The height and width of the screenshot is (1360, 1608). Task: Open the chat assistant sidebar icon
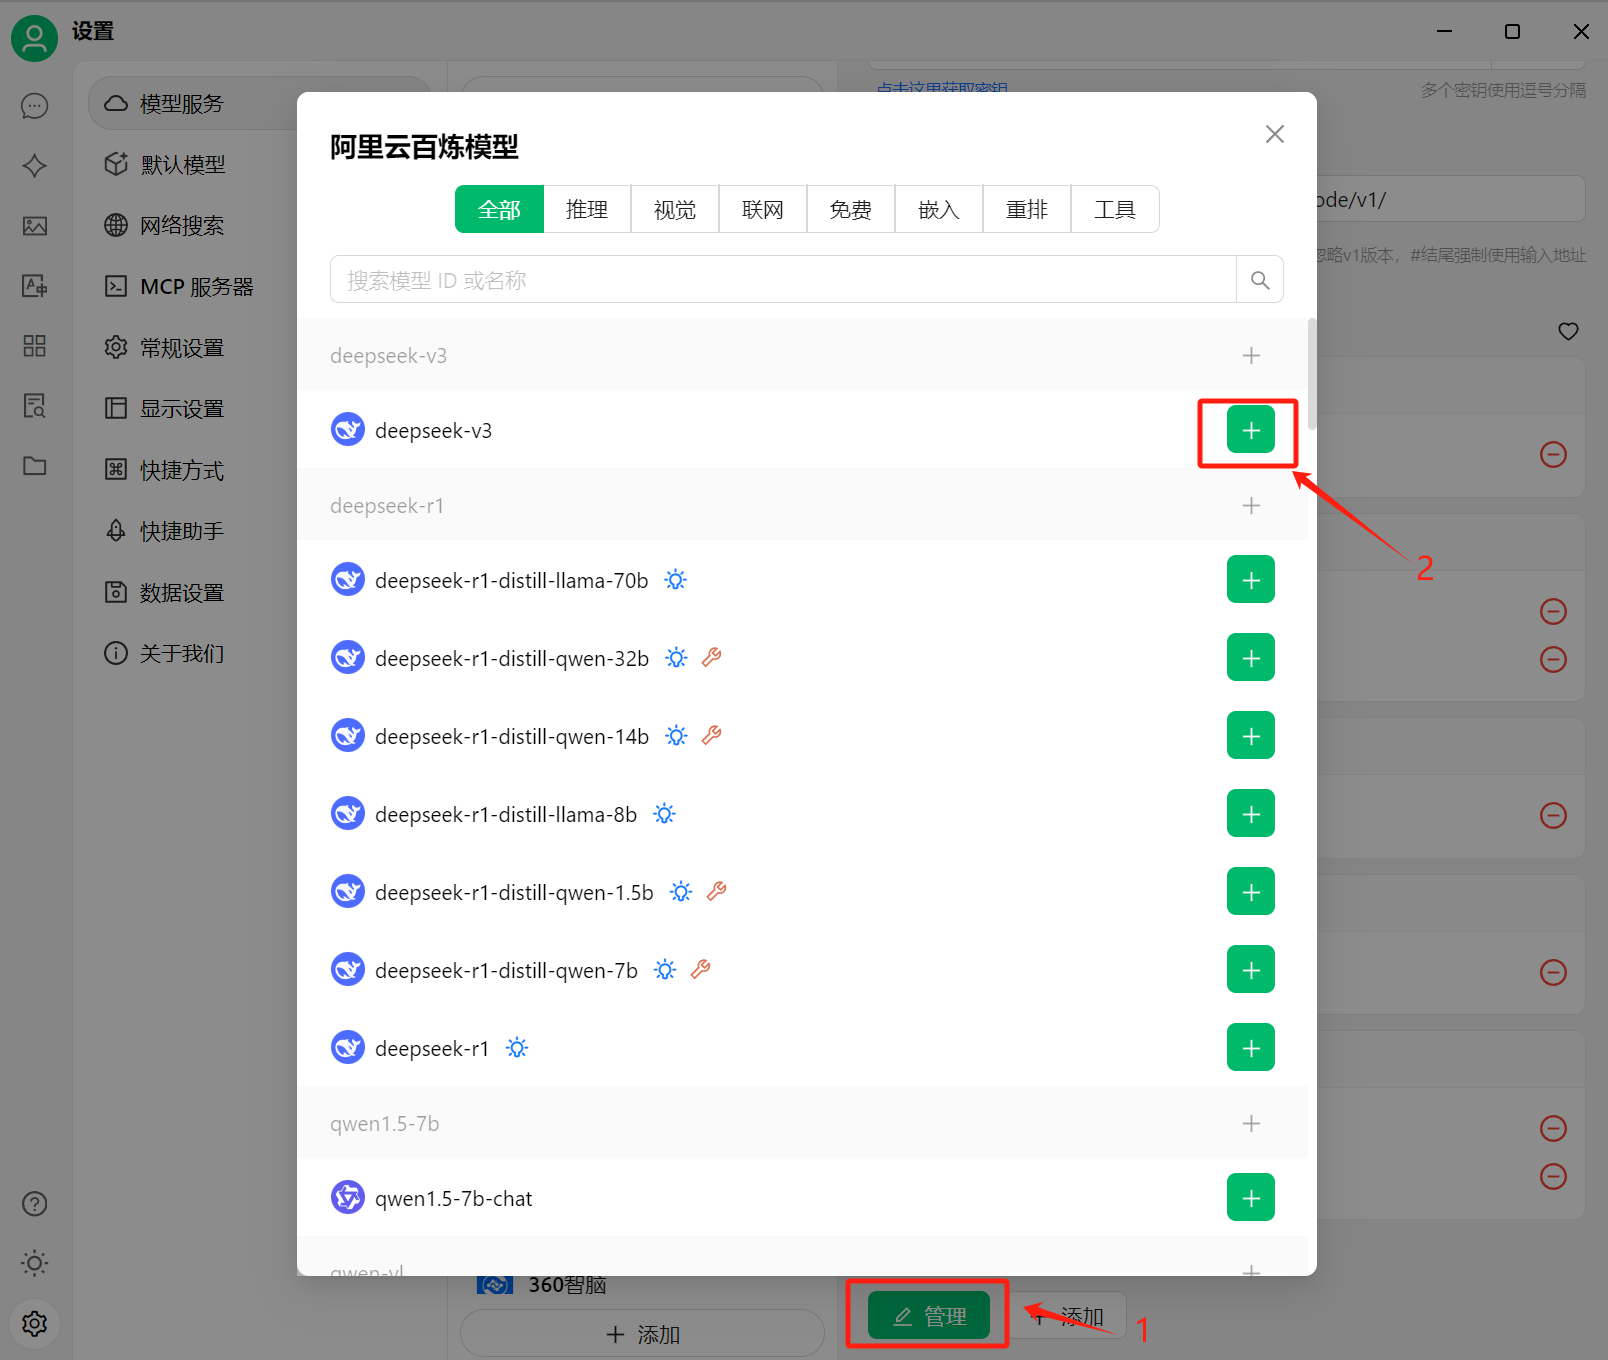pos(35,106)
